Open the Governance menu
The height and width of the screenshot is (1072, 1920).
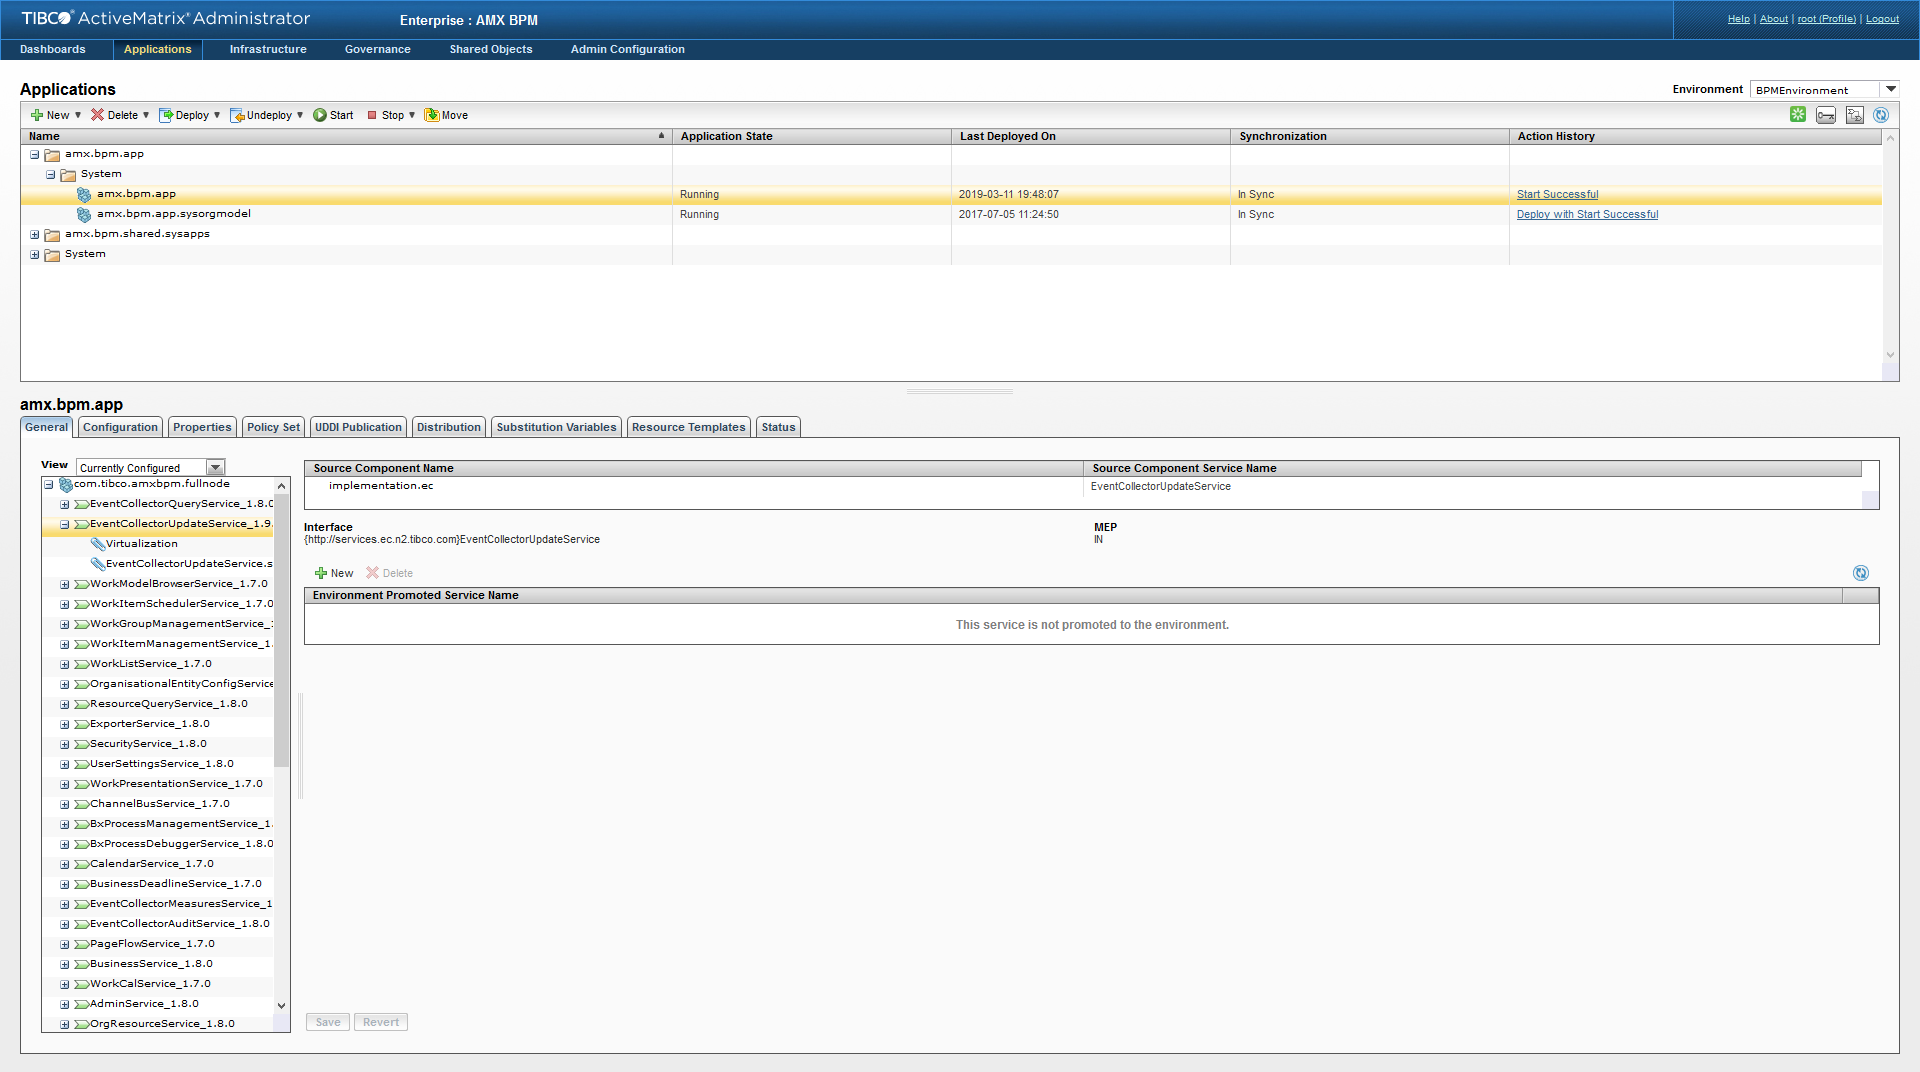click(378, 49)
